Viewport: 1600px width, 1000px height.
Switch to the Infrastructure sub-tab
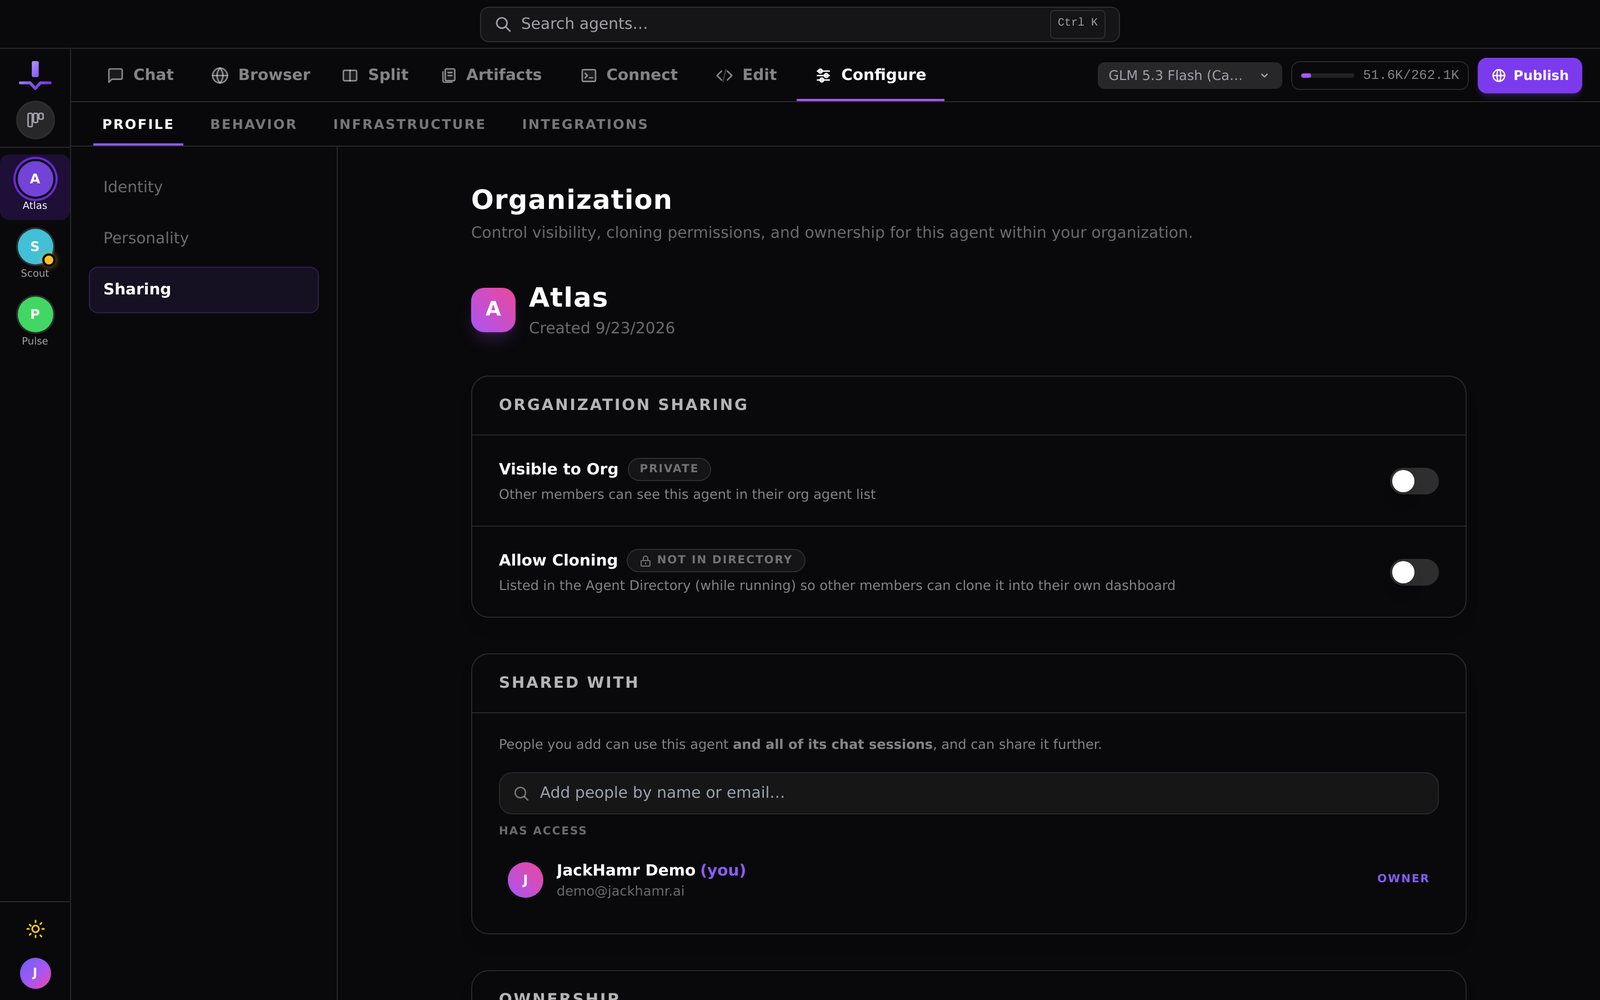pos(409,124)
